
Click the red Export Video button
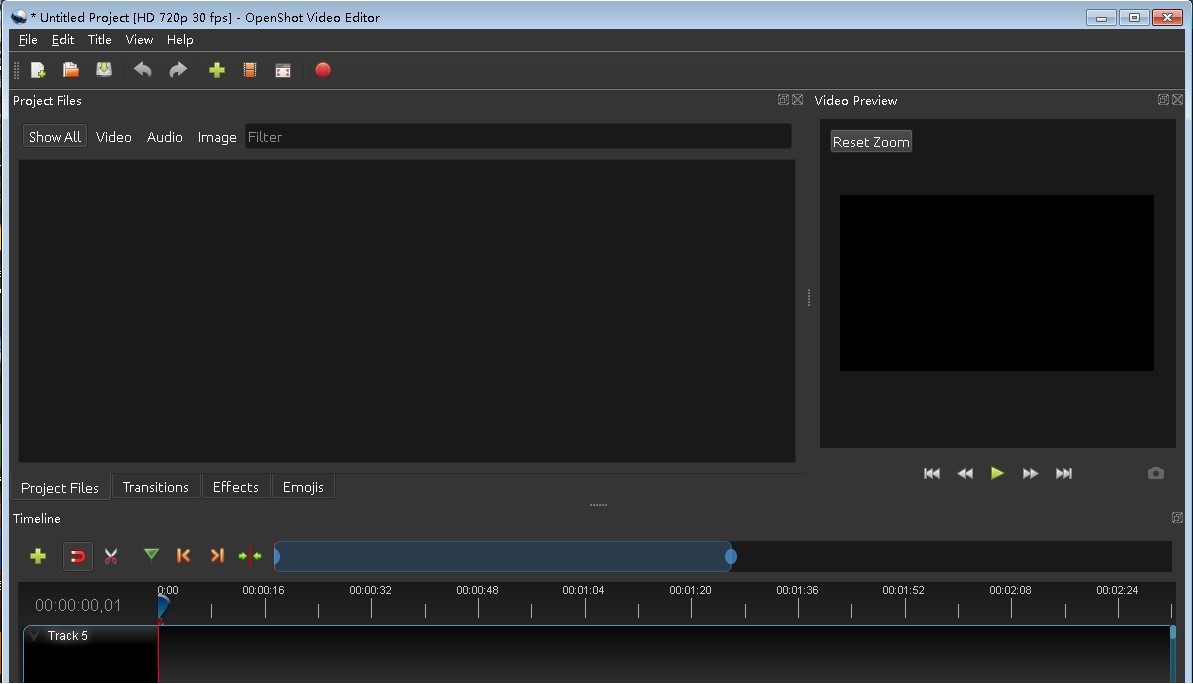tap(323, 70)
